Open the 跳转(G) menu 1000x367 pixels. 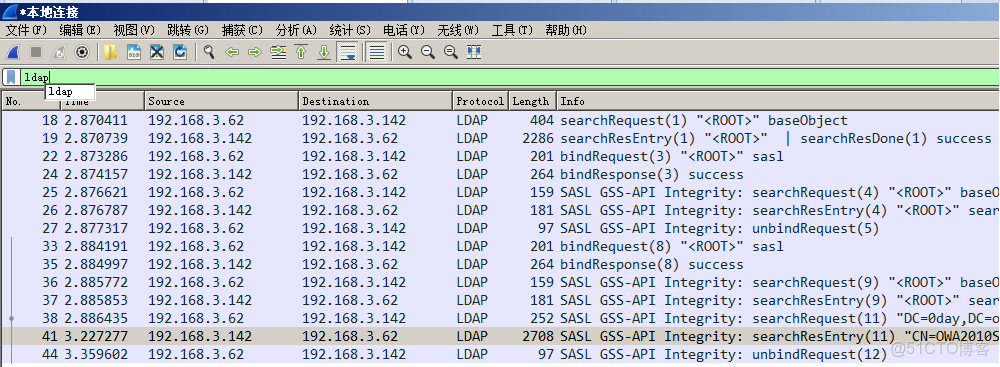188,30
